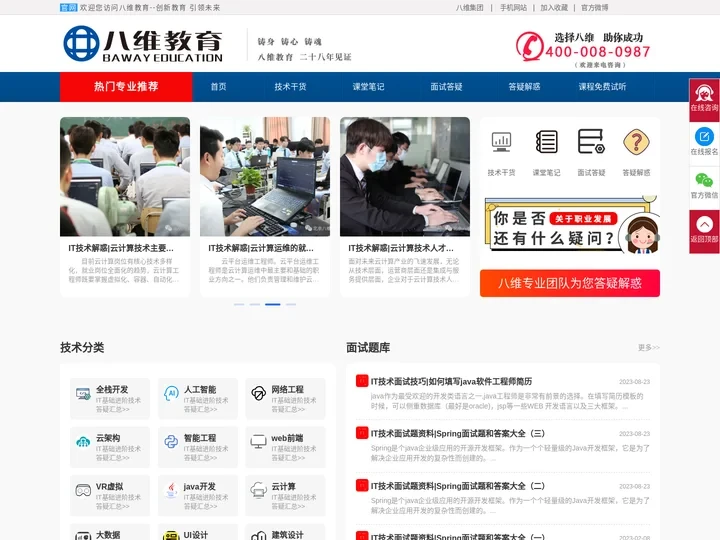
Task: Open 课程免费试听 in navigation bar
Action: pyautogui.click(x=602, y=86)
